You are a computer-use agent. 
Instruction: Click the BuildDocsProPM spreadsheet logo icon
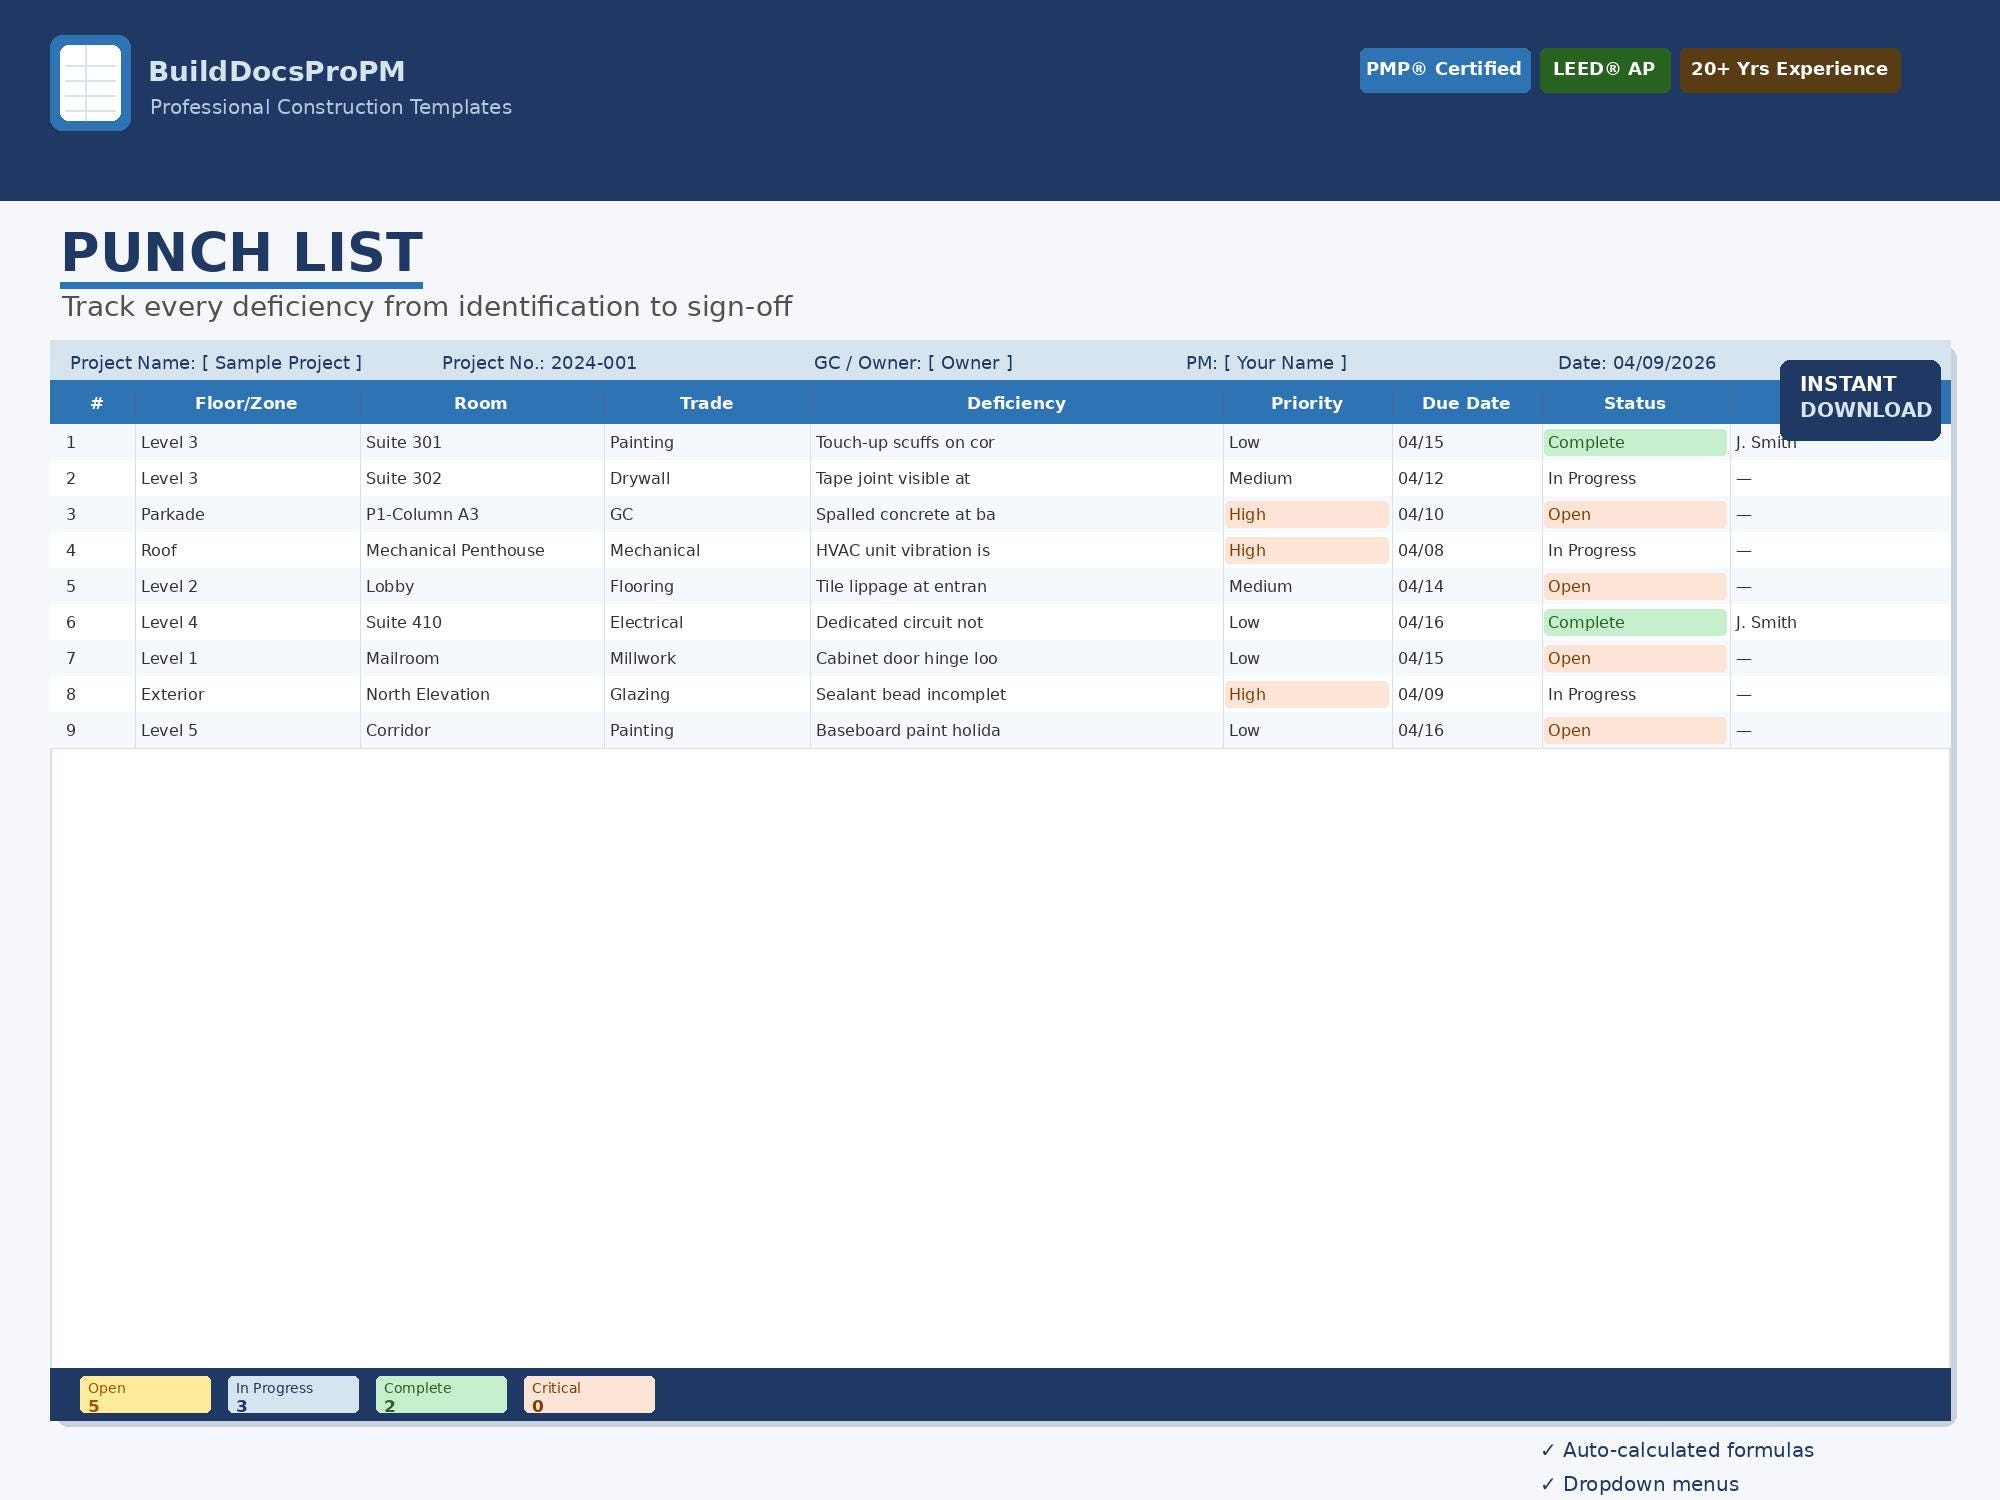[90, 83]
